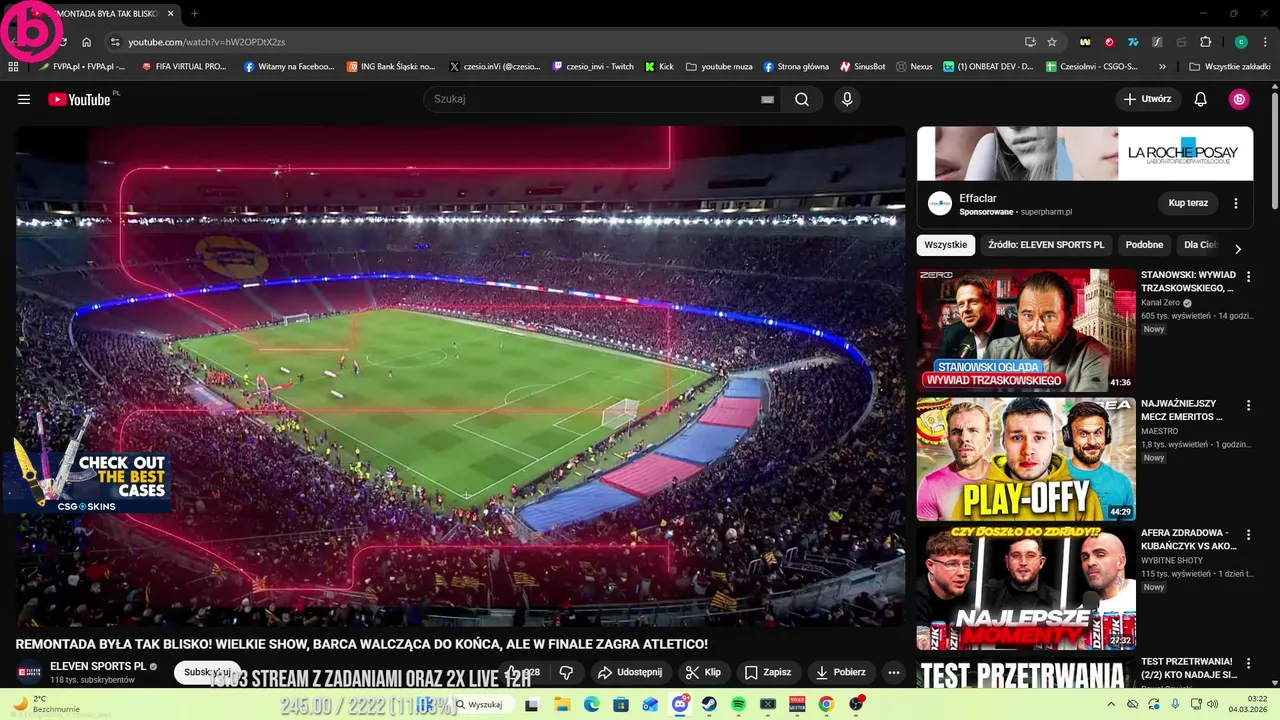This screenshot has width=1280, height=720.
Task: Click the youtube.com address bar URL
Action: (207, 42)
